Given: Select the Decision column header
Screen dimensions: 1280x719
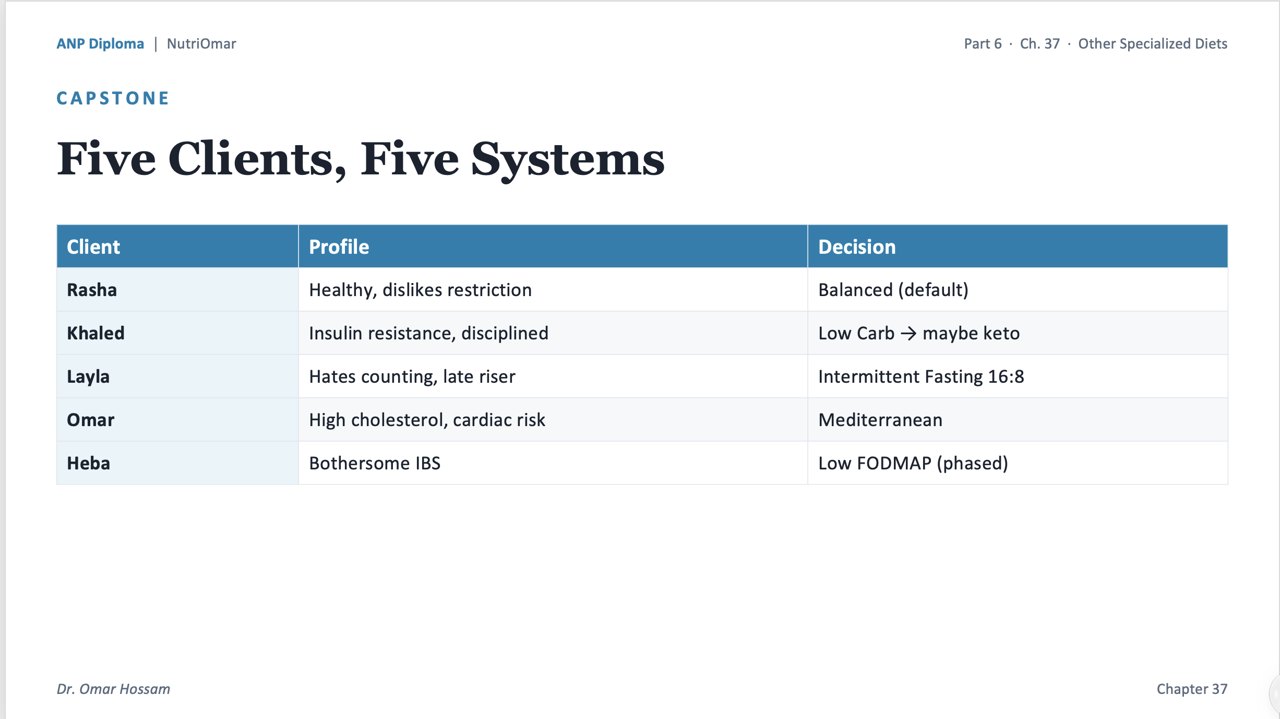Looking at the screenshot, I should point(1018,246).
